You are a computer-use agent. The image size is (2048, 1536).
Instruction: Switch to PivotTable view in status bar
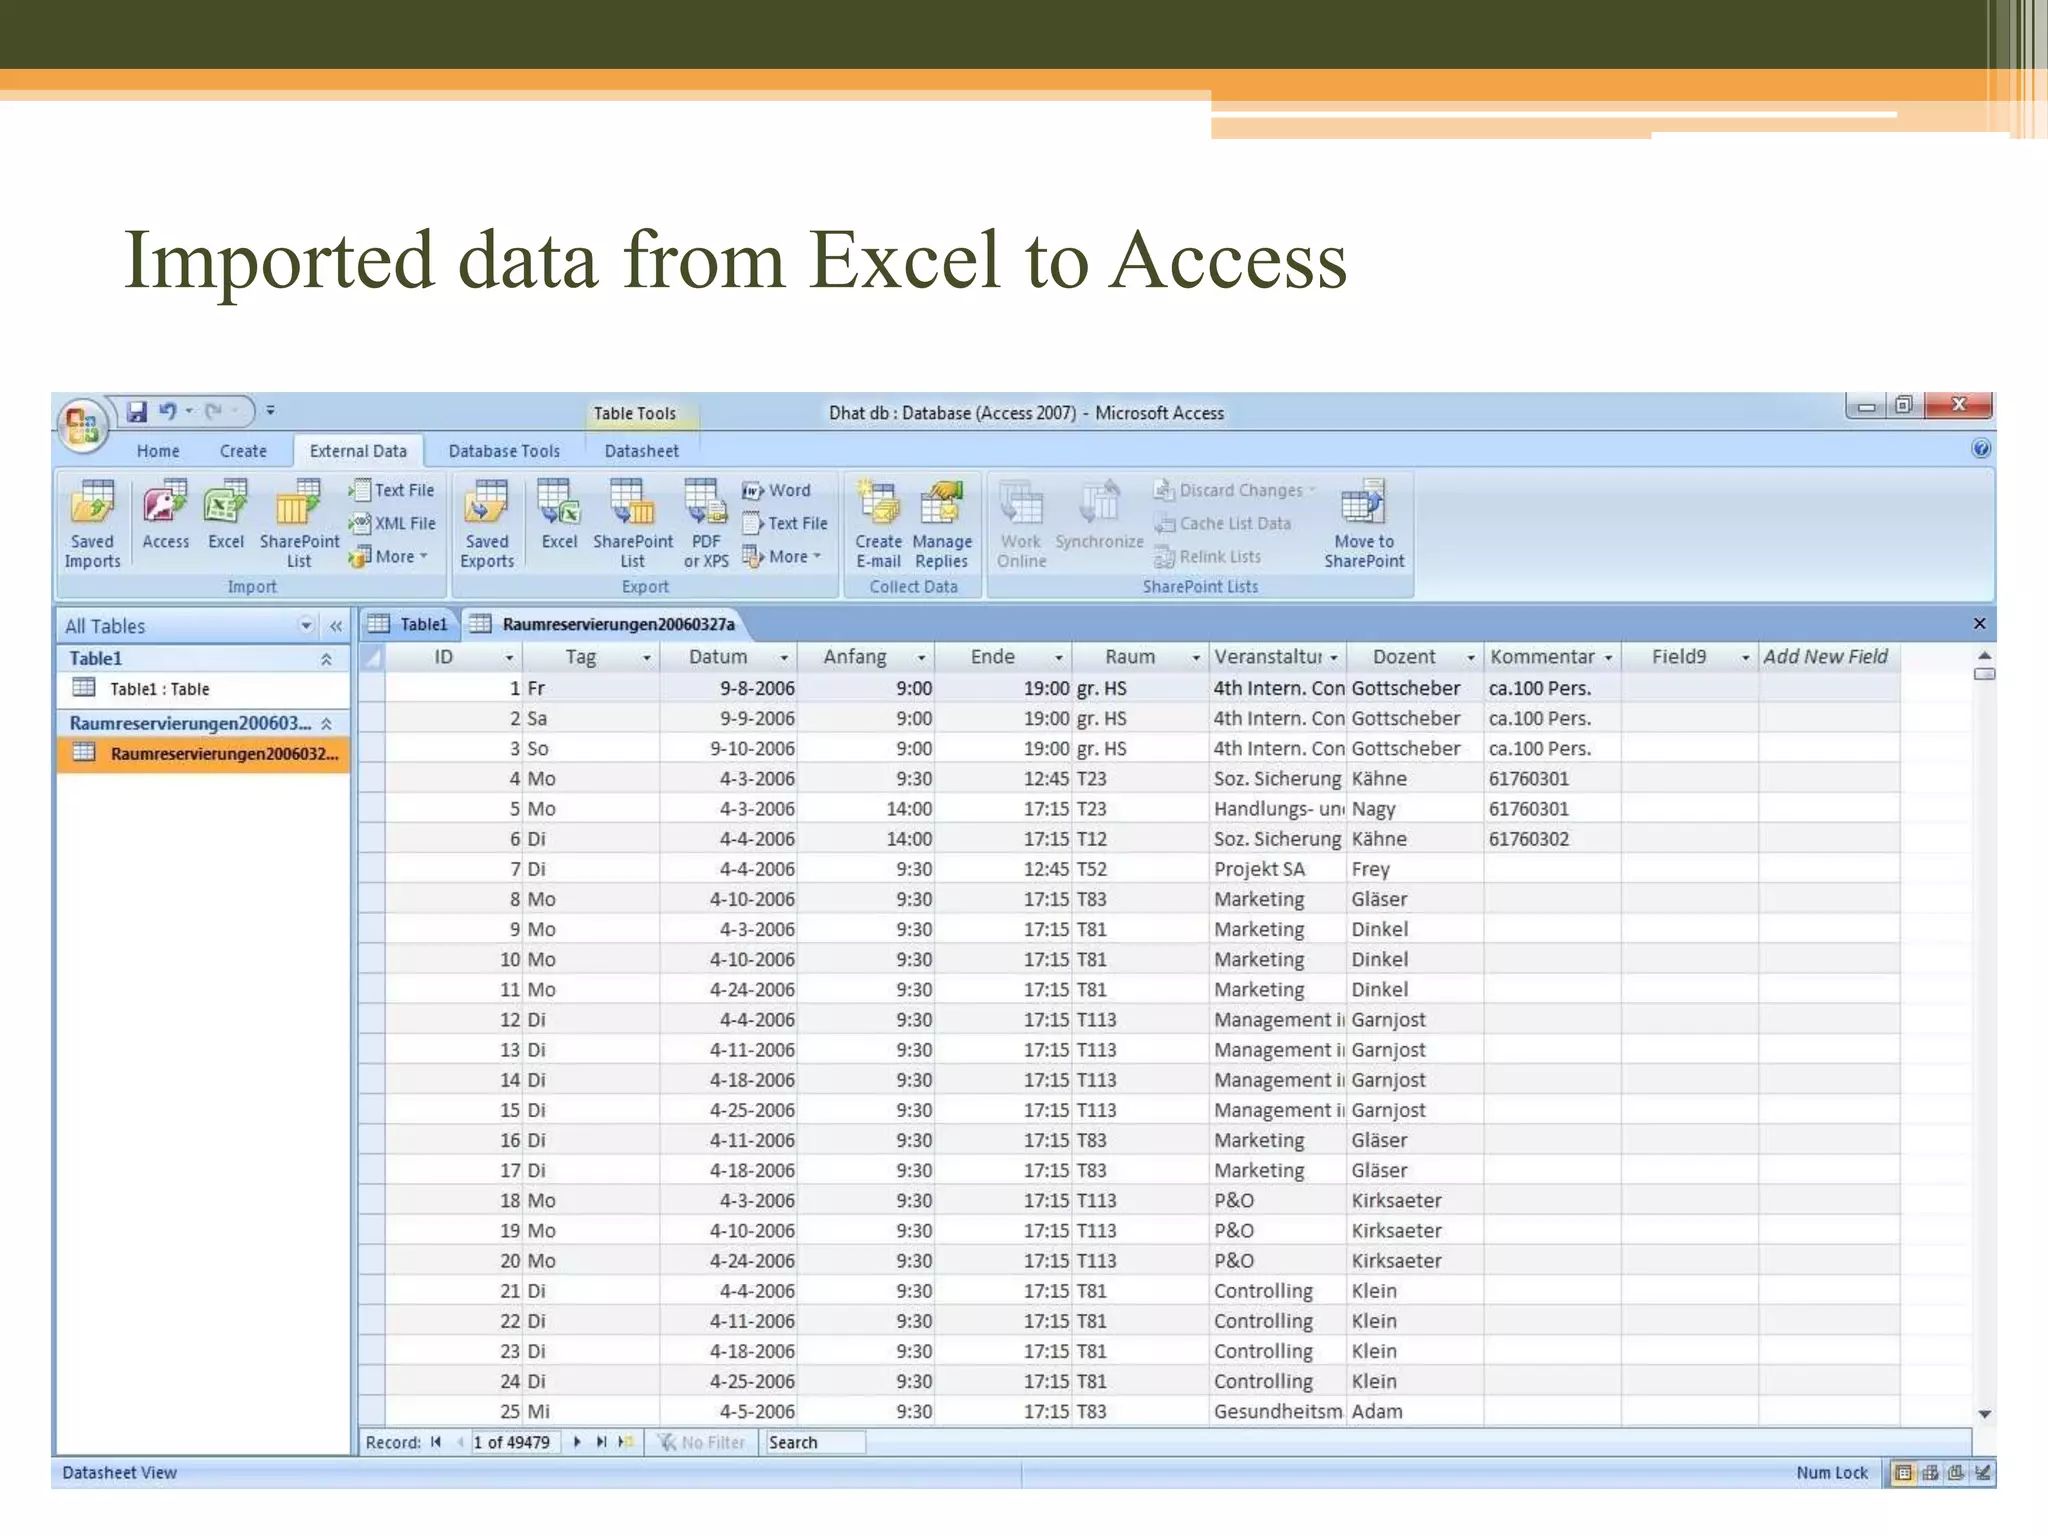(1930, 1473)
